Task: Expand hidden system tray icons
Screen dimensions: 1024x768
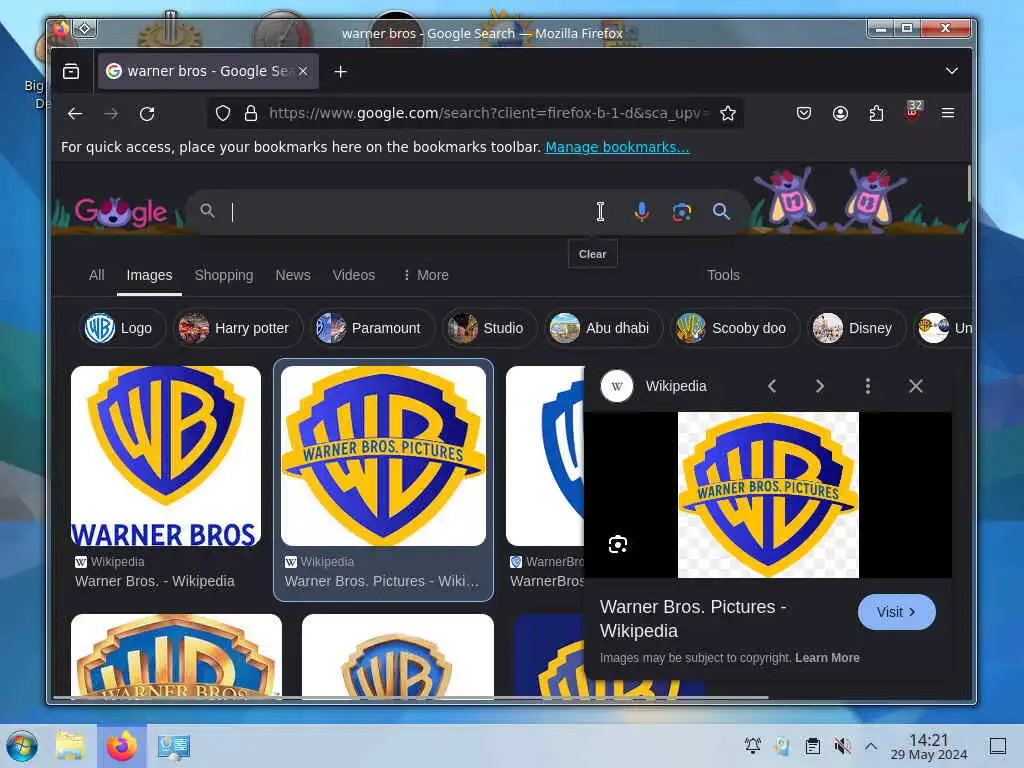Action: pos(871,745)
